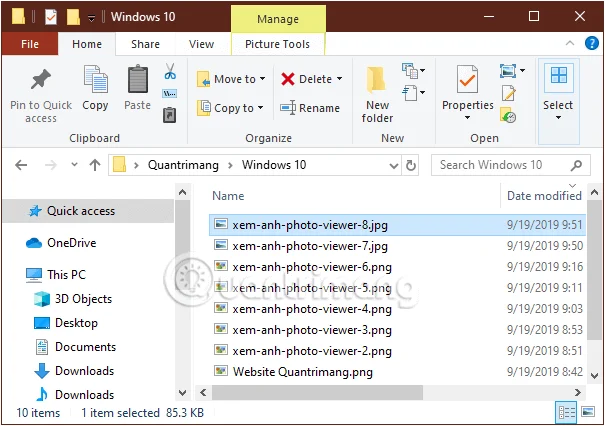Image resolution: width=605 pixels, height=426 pixels.
Task: Click navigation pane scroll down arrow
Action: 183,393
